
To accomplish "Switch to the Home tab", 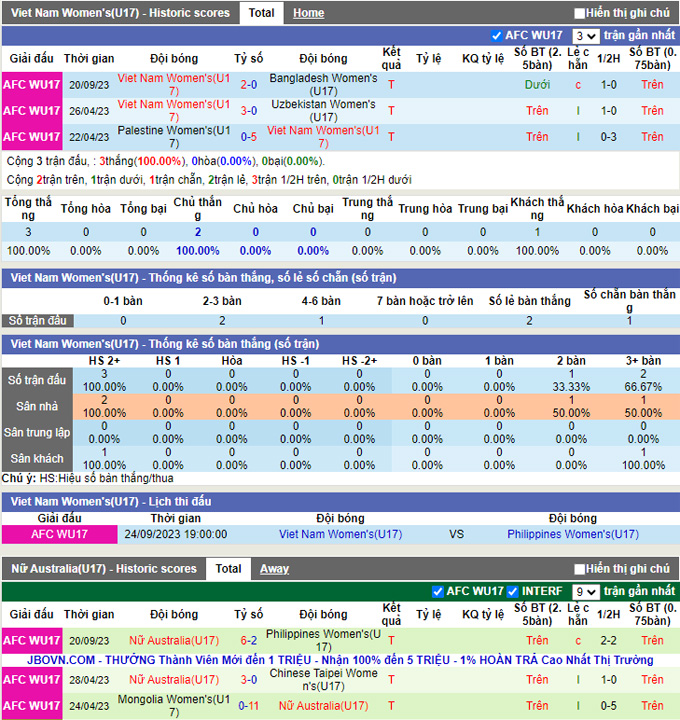I will [308, 13].
